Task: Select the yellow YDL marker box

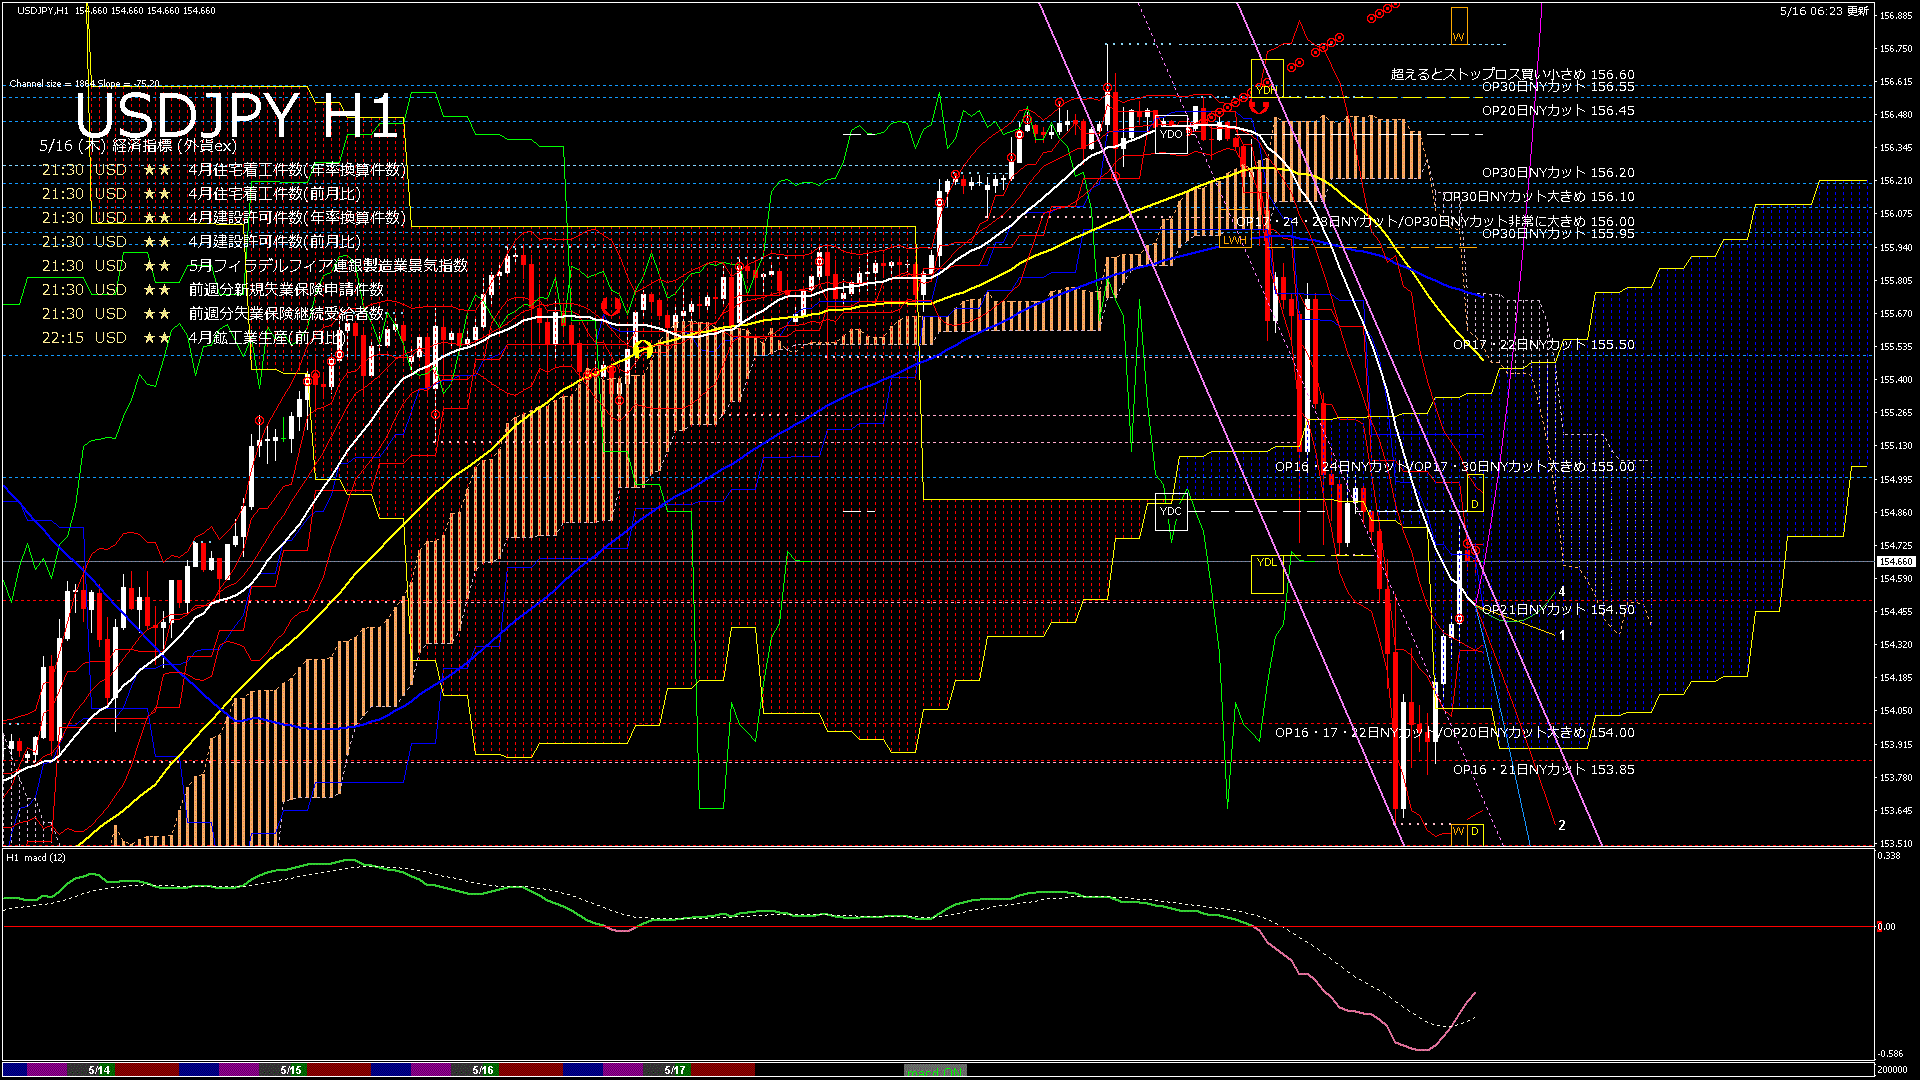Action: pyautogui.click(x=1267, y=573)
